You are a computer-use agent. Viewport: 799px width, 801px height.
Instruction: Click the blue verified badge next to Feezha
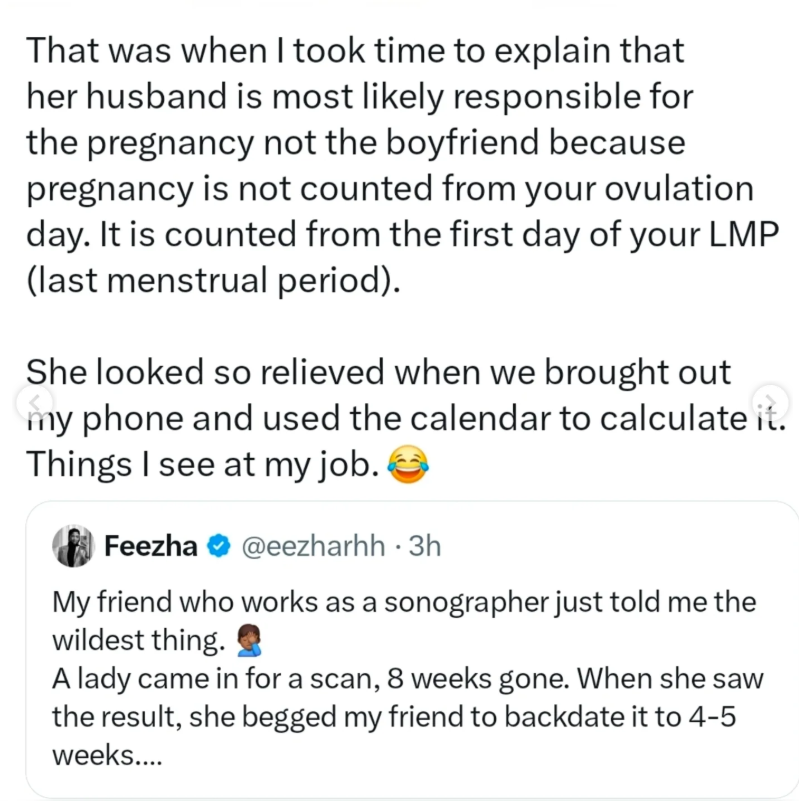click(216, 545)
